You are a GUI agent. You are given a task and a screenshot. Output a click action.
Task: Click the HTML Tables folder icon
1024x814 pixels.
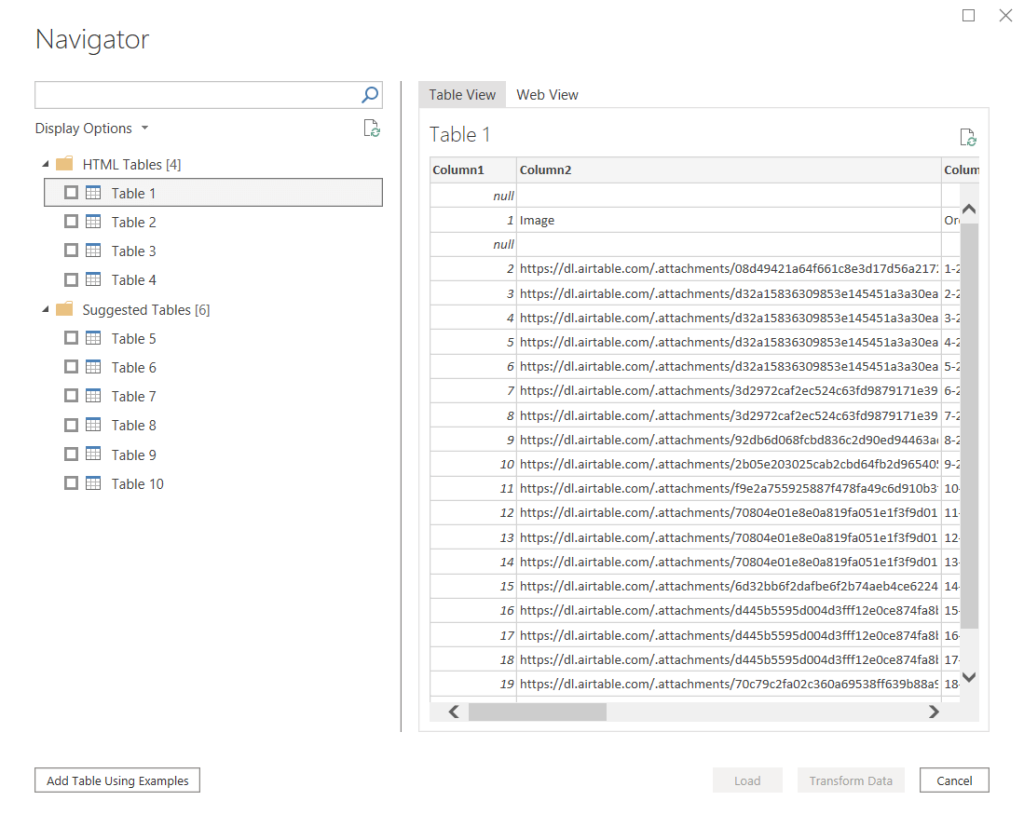point(66,163)
